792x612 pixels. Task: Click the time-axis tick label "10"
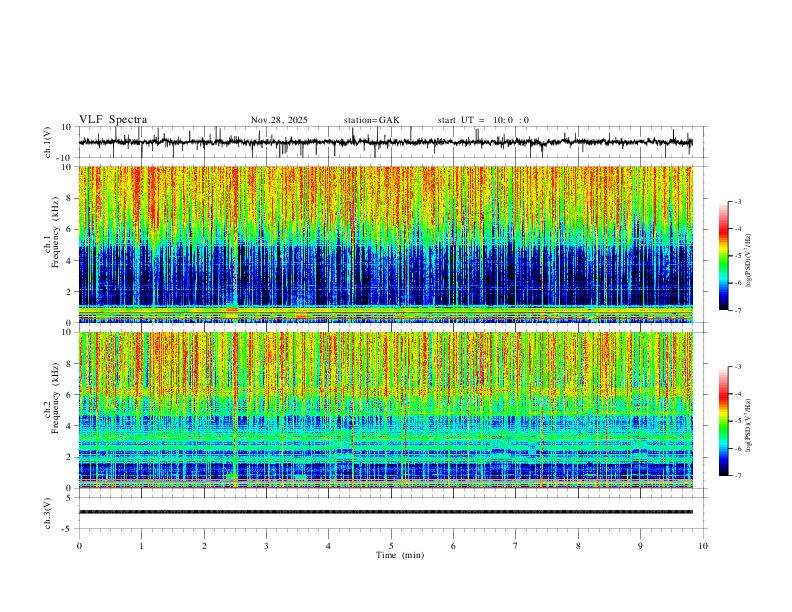[703, 546]
